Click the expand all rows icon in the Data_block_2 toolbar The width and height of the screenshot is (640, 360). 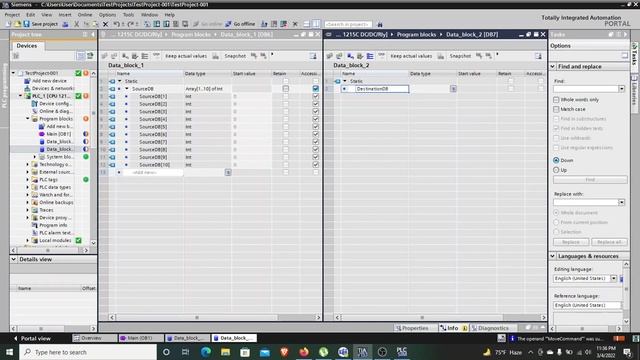(x=370, y=56)
